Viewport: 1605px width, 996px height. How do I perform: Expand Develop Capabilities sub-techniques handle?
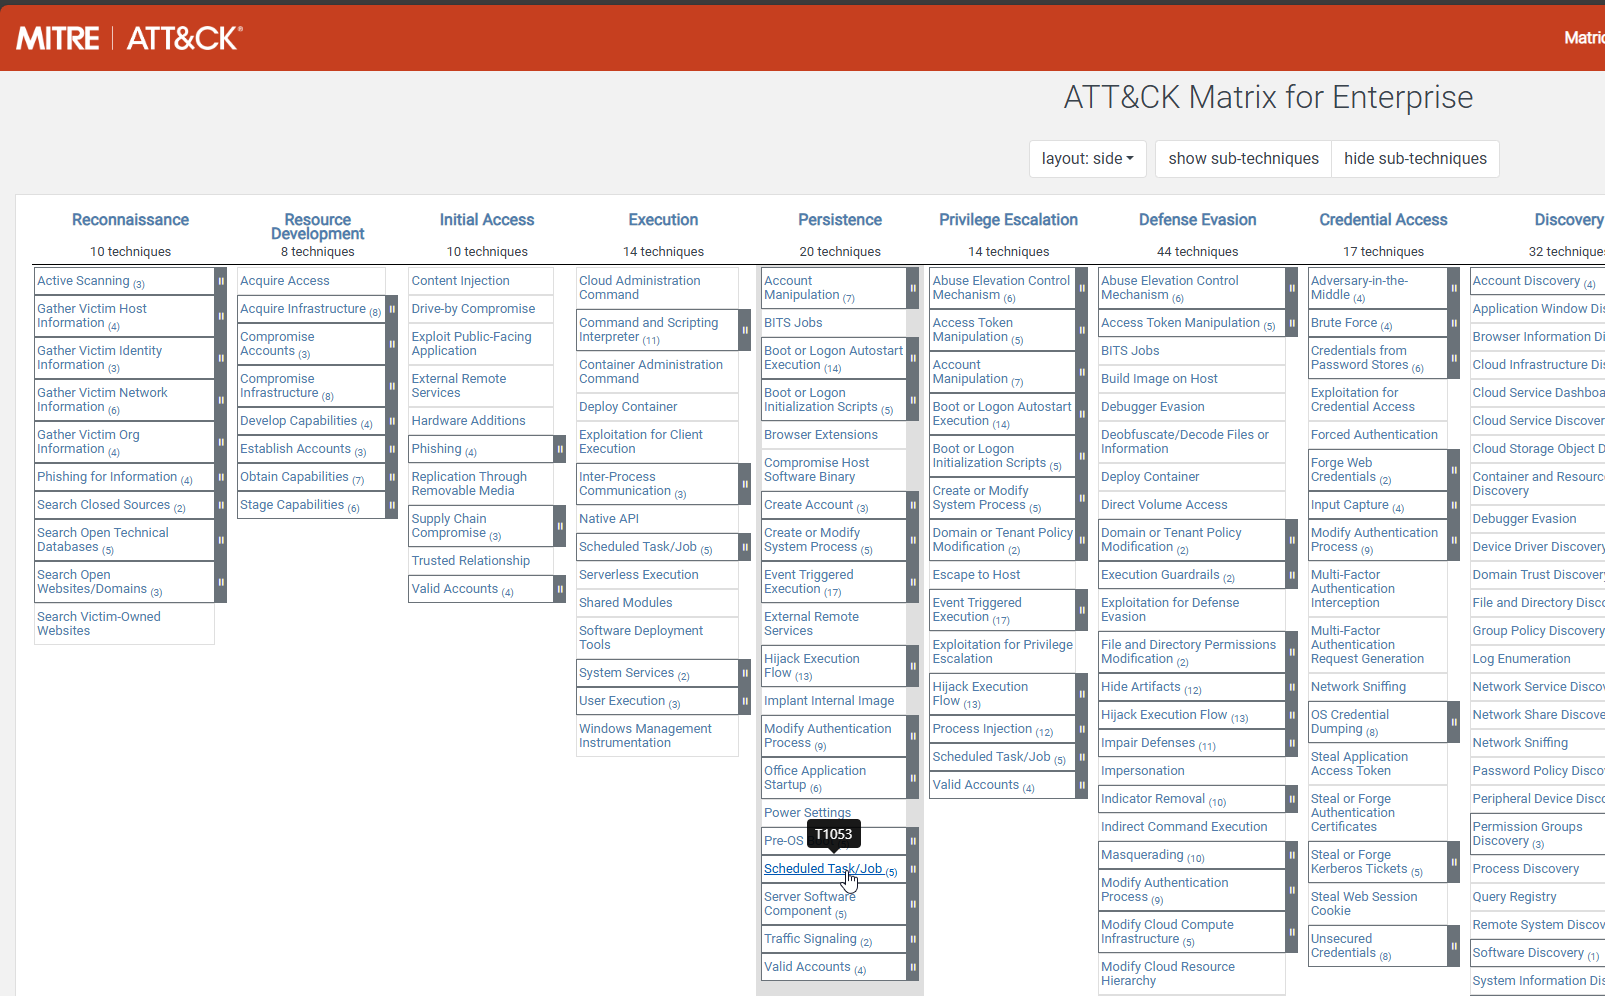(x=392, y=421)
